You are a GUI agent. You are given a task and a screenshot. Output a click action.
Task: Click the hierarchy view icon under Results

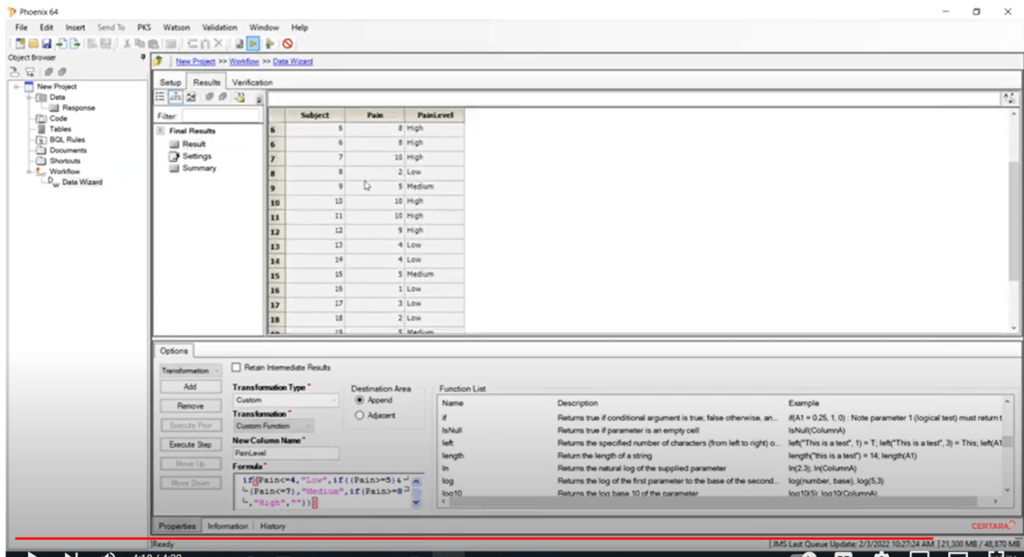coord(176,97)
